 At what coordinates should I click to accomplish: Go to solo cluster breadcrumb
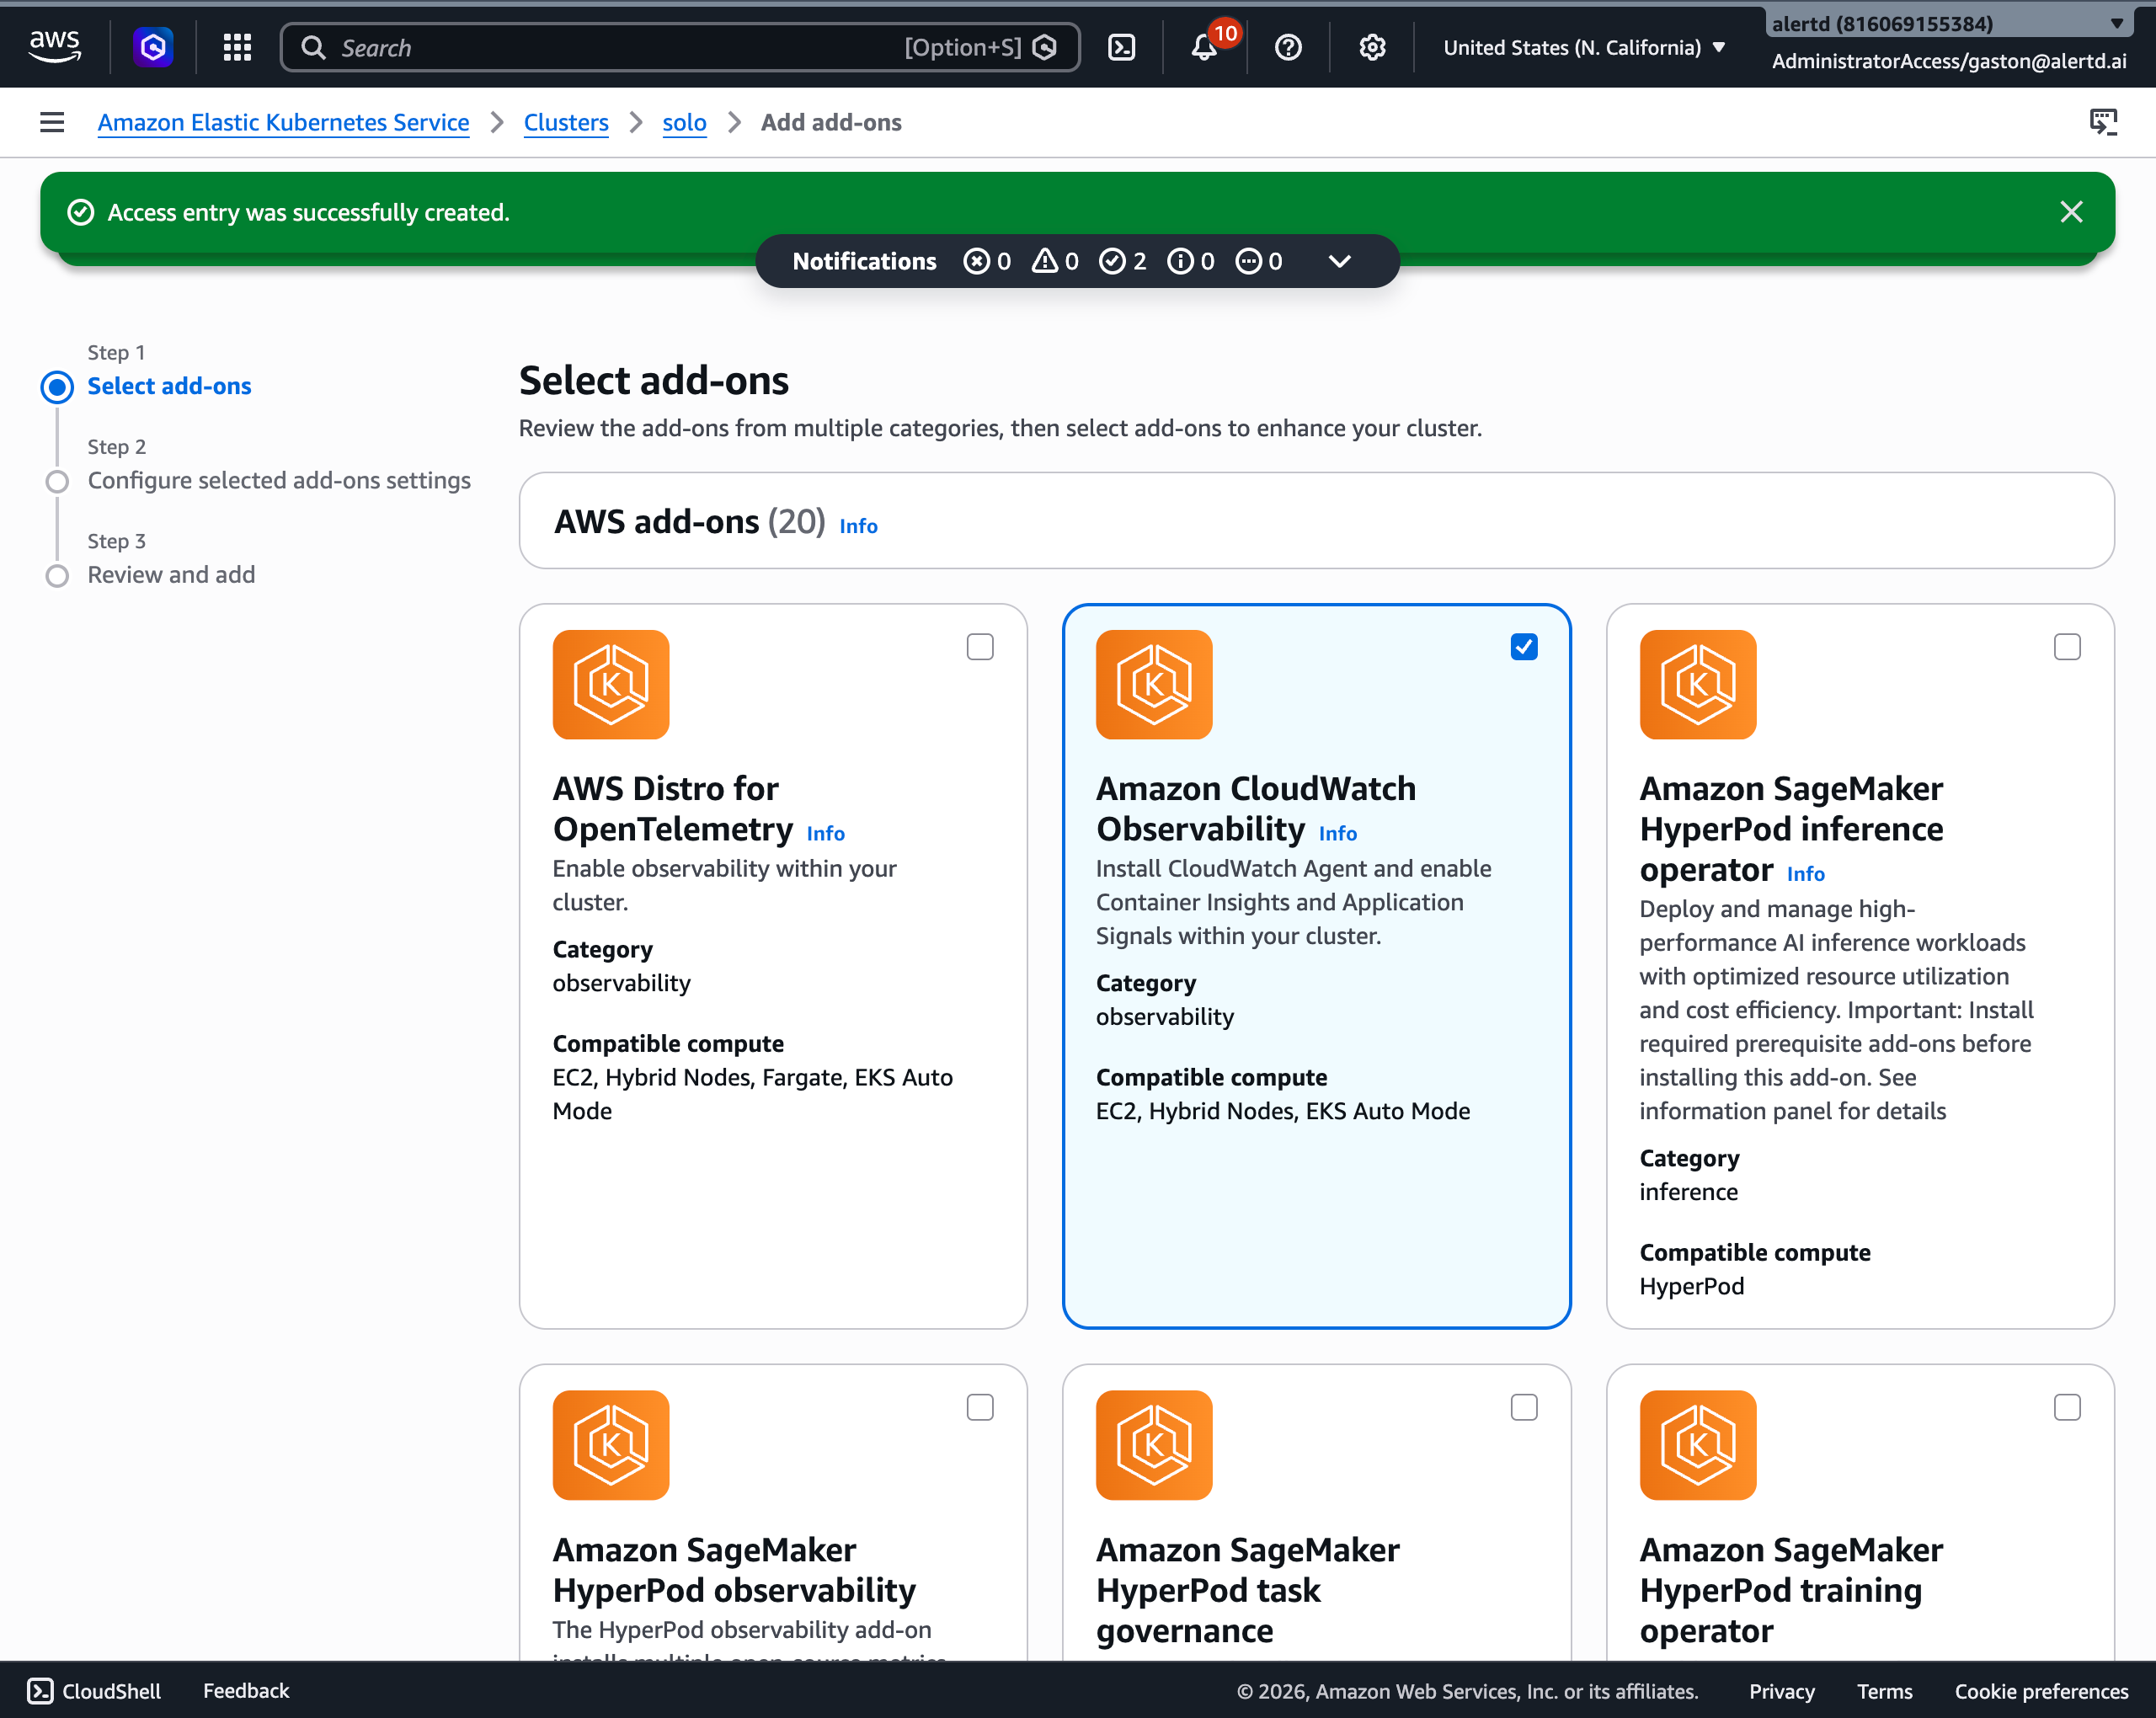(x=684, y=122)
